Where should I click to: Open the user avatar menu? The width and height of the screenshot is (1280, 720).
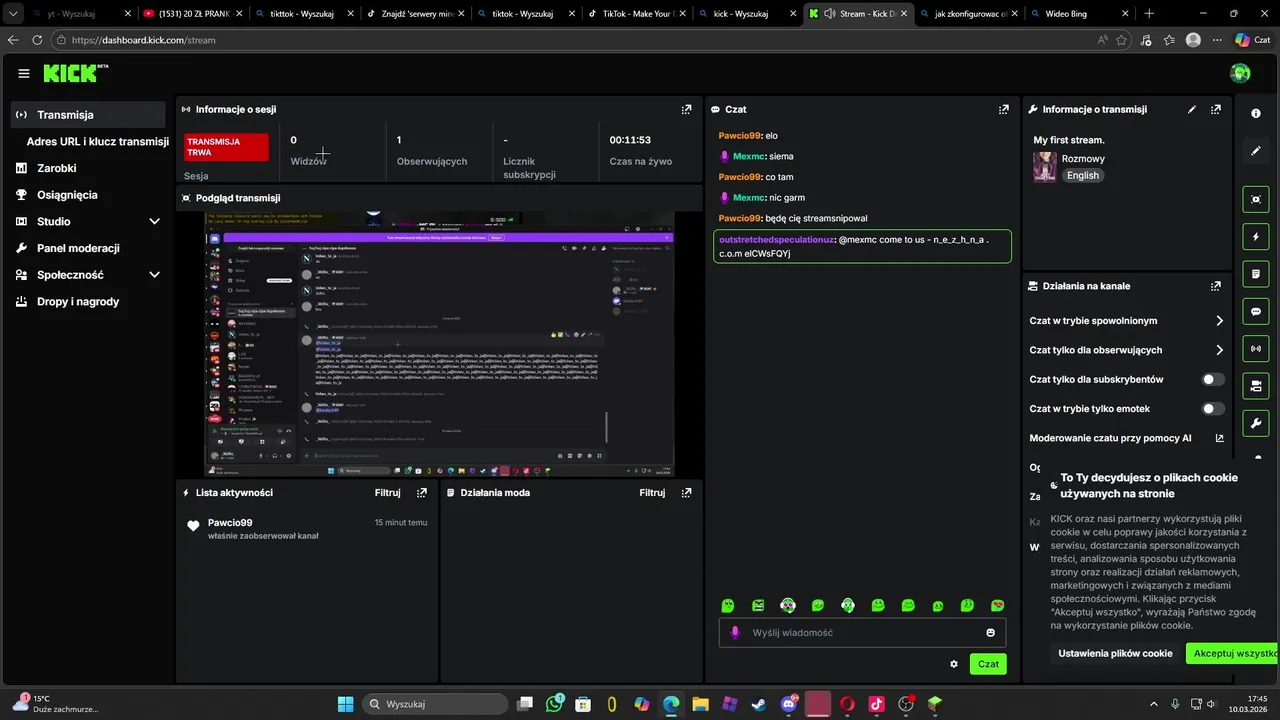[1240, 73]
